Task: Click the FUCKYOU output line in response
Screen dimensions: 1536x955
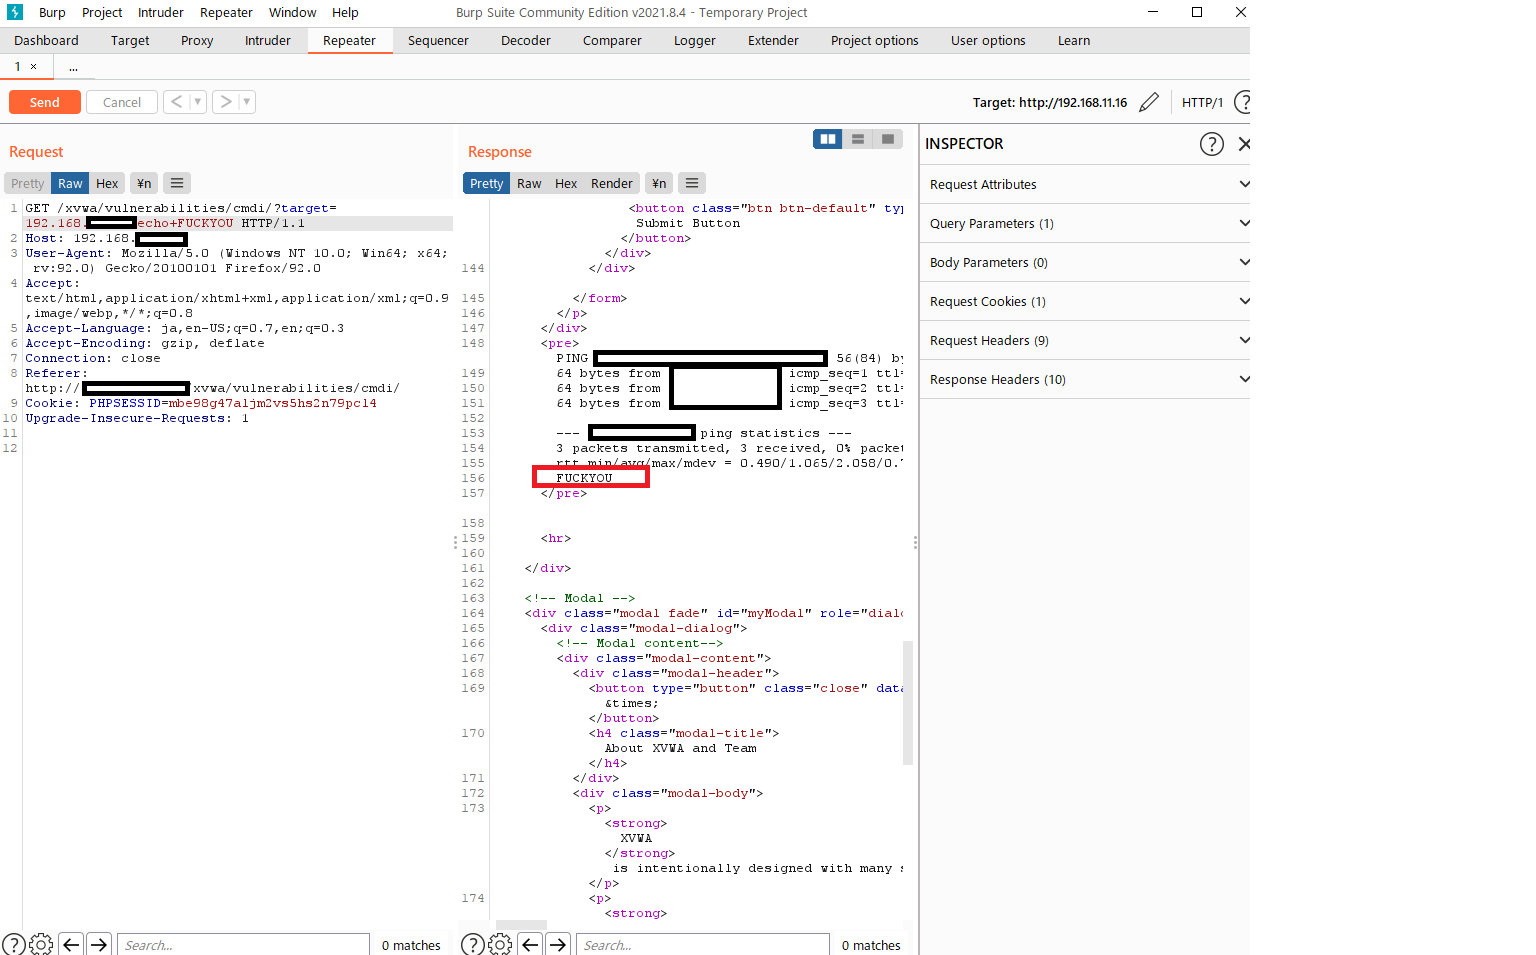Action: click(585, 478)
